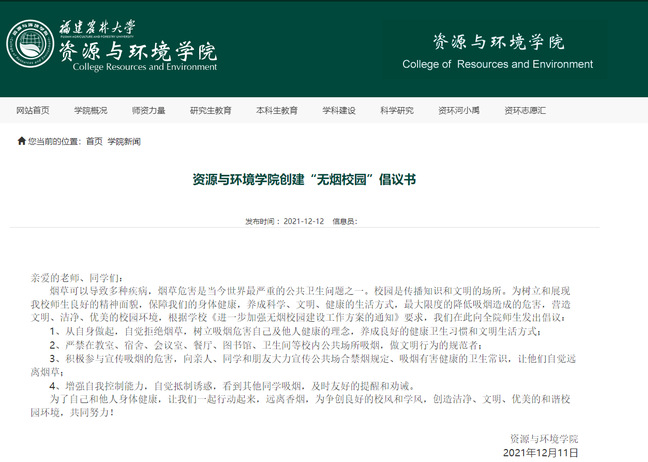The image size is (648, 462).
Task: Click the 信息员 label under the title
Action: [x=345, y=220]
